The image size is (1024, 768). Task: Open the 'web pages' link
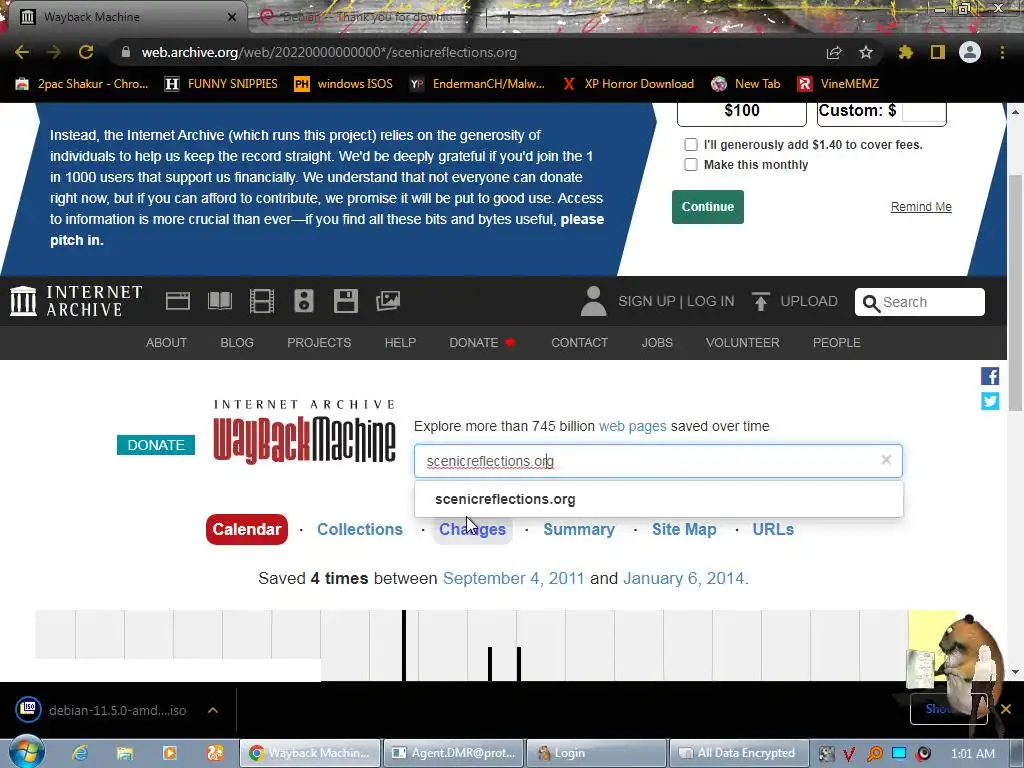pyautogui.click(x=632, y=426)
